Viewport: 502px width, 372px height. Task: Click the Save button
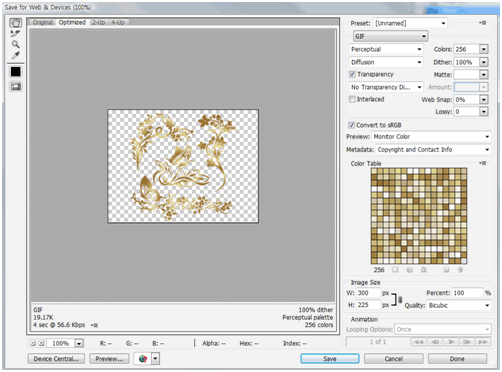click(x=330, y=359)
